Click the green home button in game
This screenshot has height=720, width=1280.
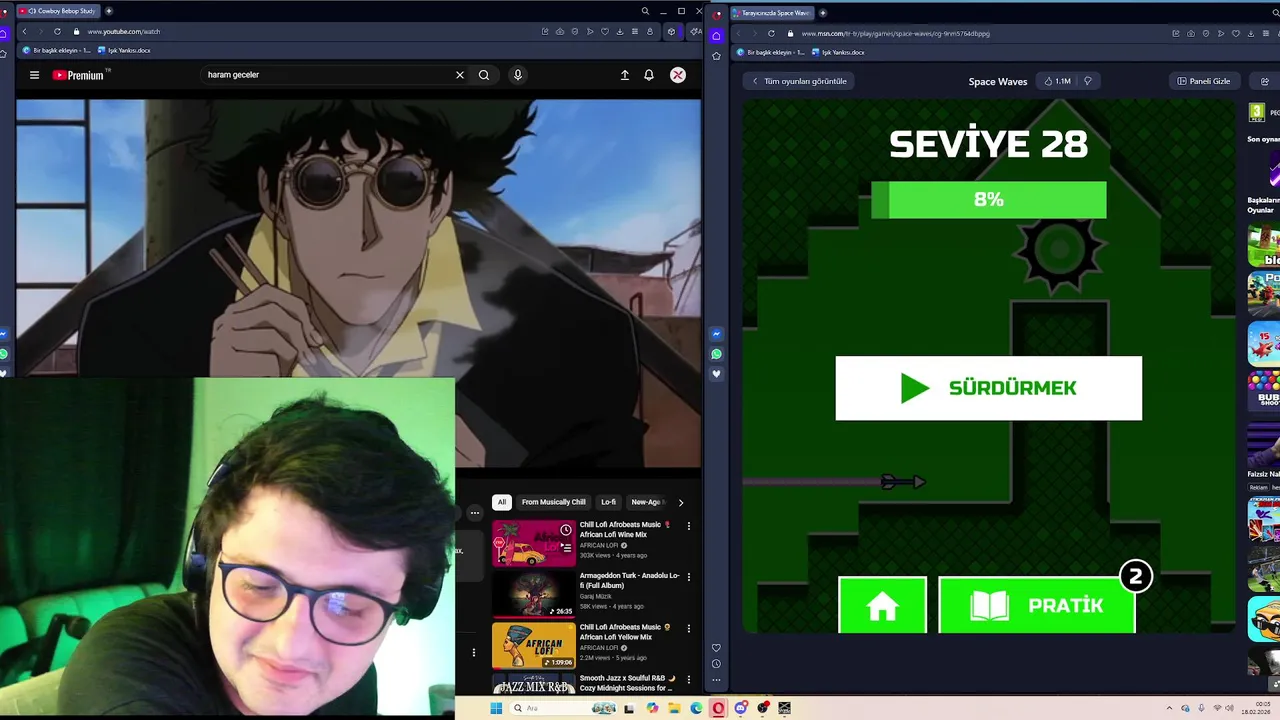coord(882,605)
